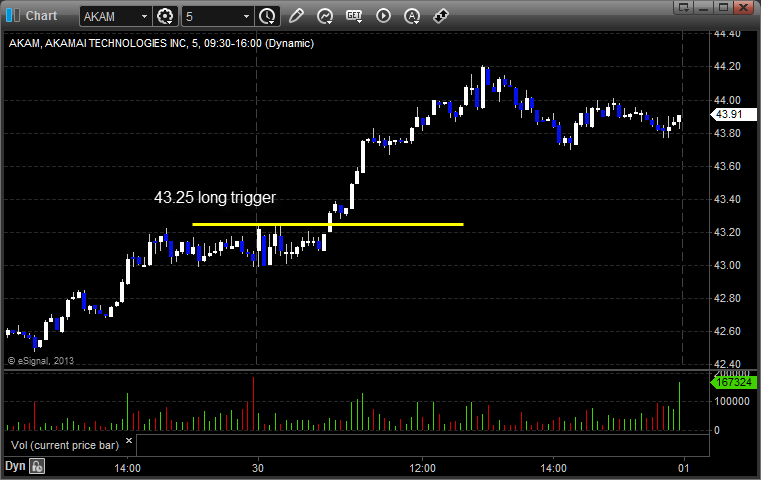Minimize the Chart window

[704, 7]
